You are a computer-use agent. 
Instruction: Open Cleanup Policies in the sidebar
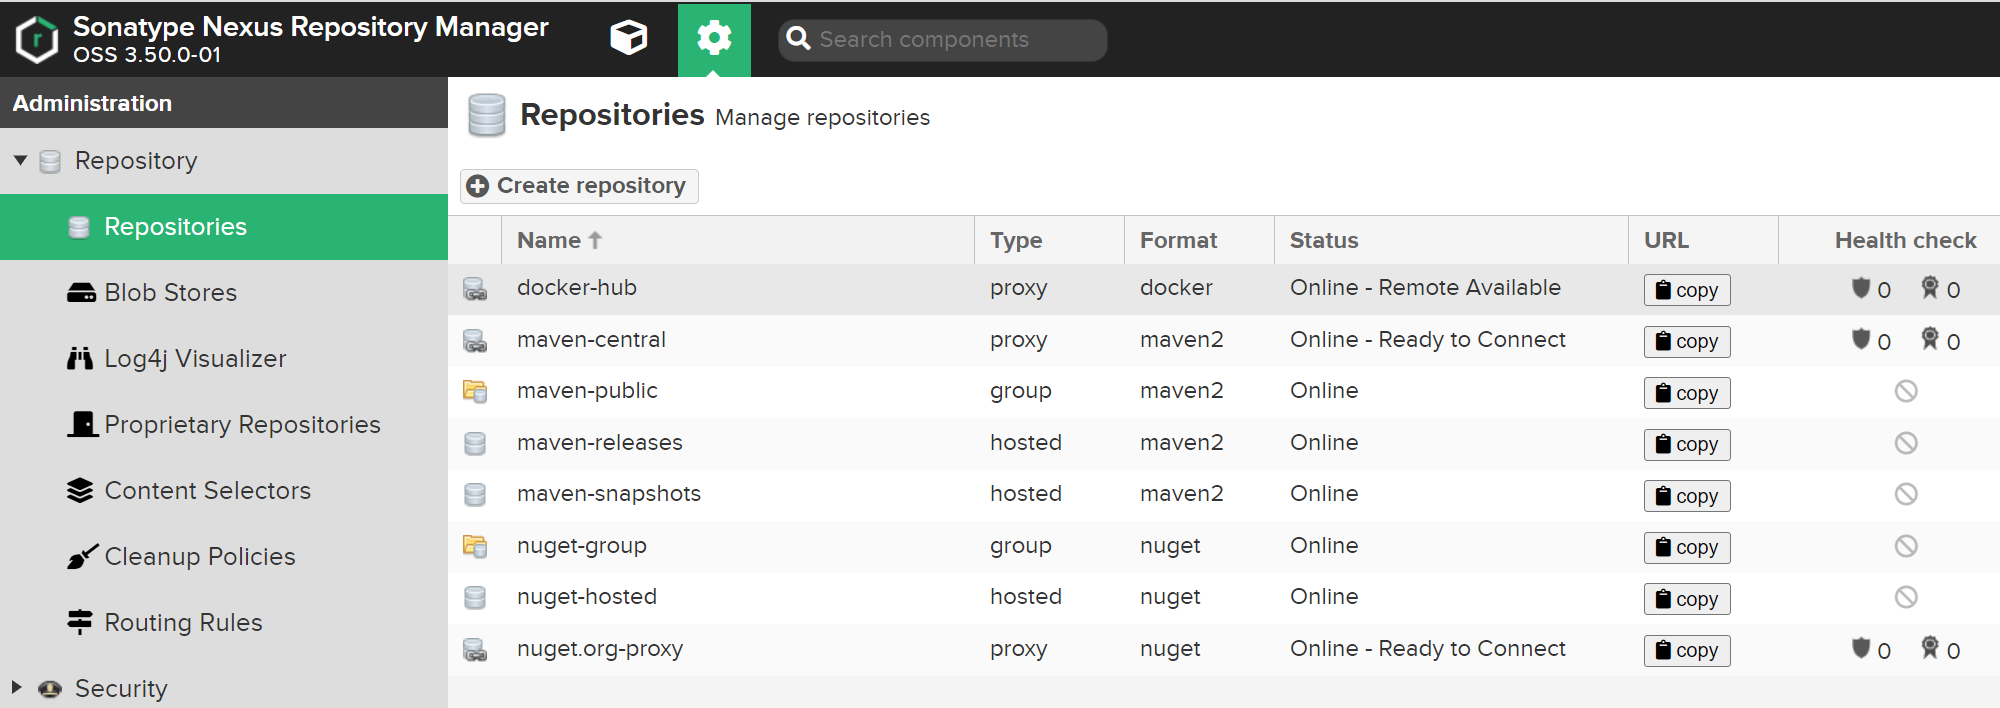[x=224, y=557]
